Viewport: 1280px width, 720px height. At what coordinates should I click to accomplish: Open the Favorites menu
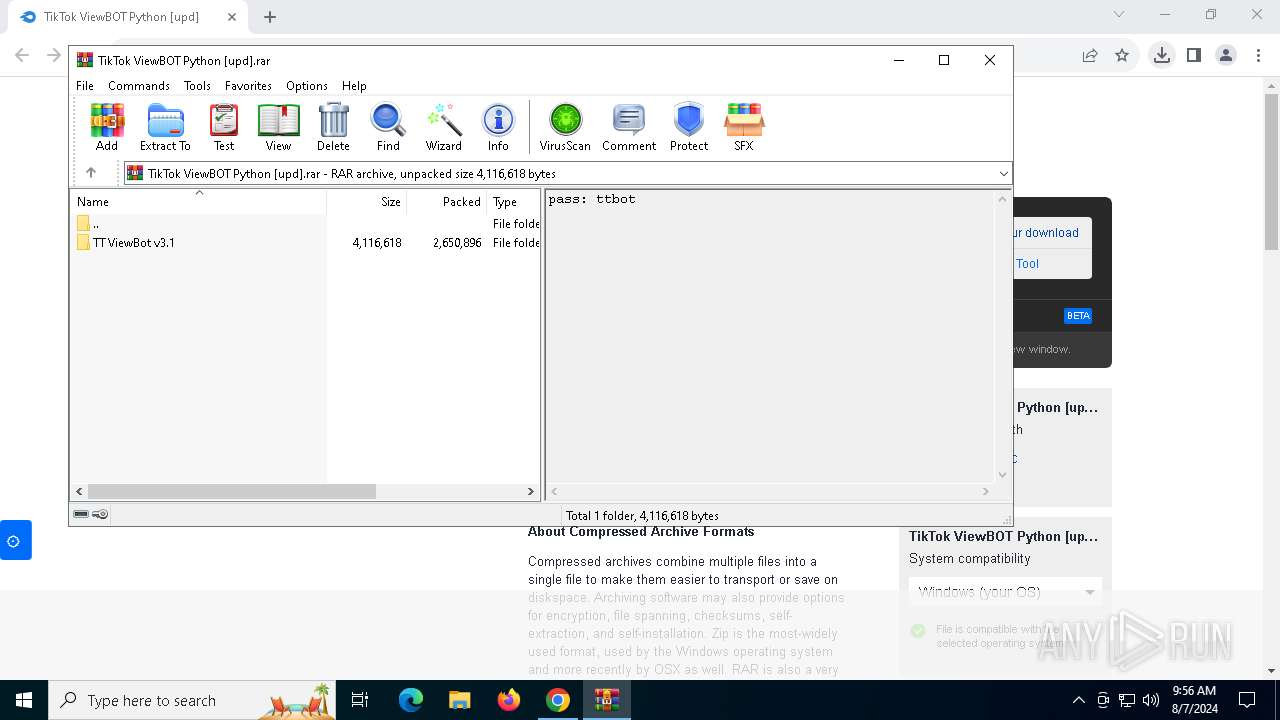[248, 86]
